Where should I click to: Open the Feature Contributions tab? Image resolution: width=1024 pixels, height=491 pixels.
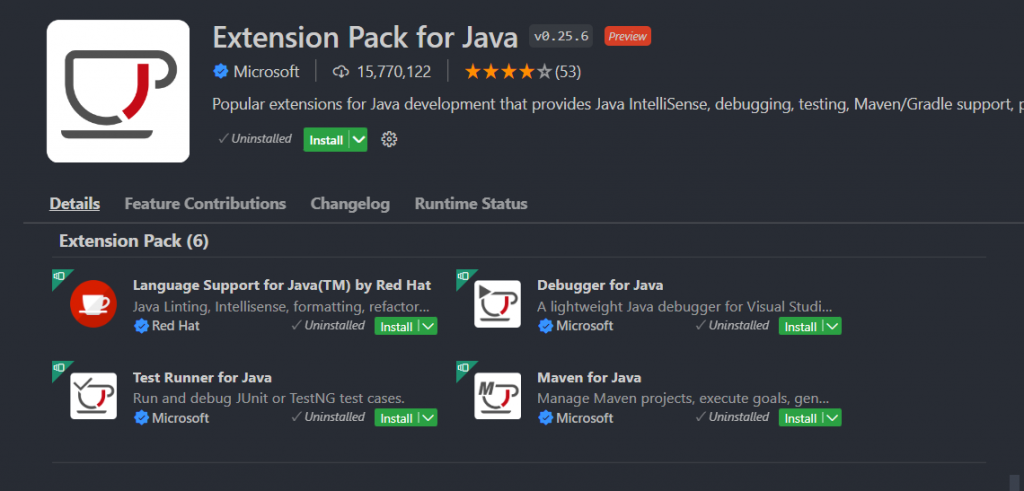(x=205, y=204)
